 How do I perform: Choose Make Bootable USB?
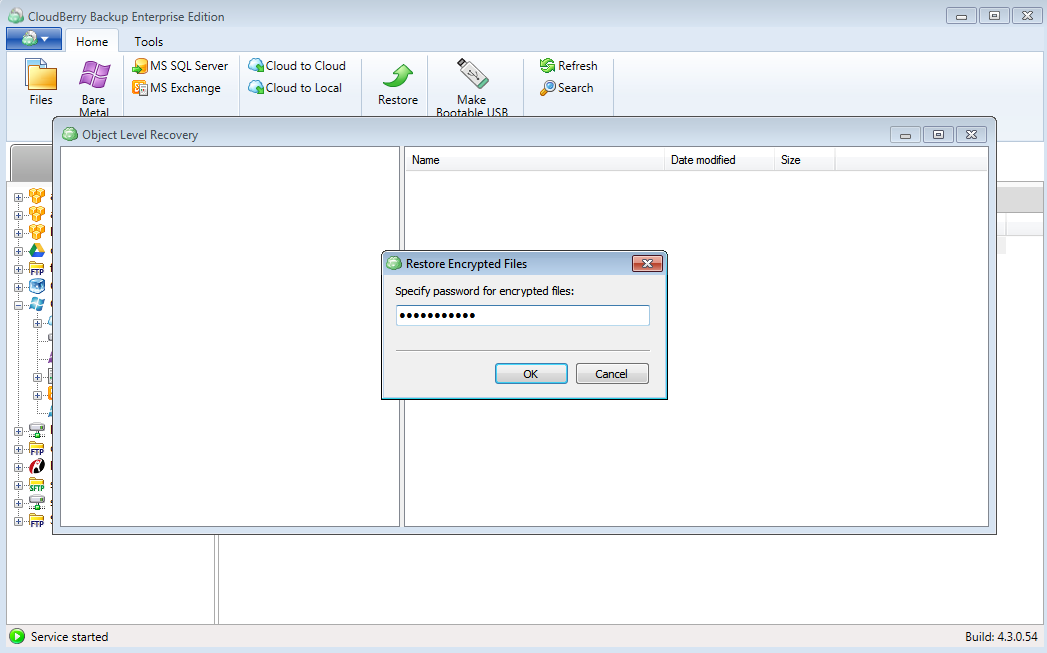click(472, 87)
